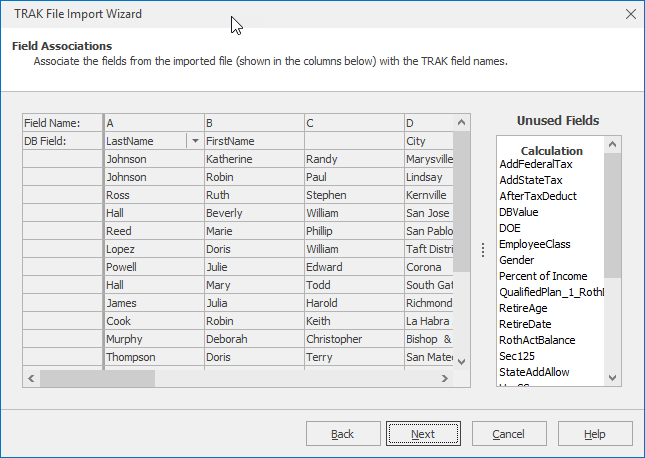
Task: Proceed by clicking the Next button
Action: (x=424, y=434)
